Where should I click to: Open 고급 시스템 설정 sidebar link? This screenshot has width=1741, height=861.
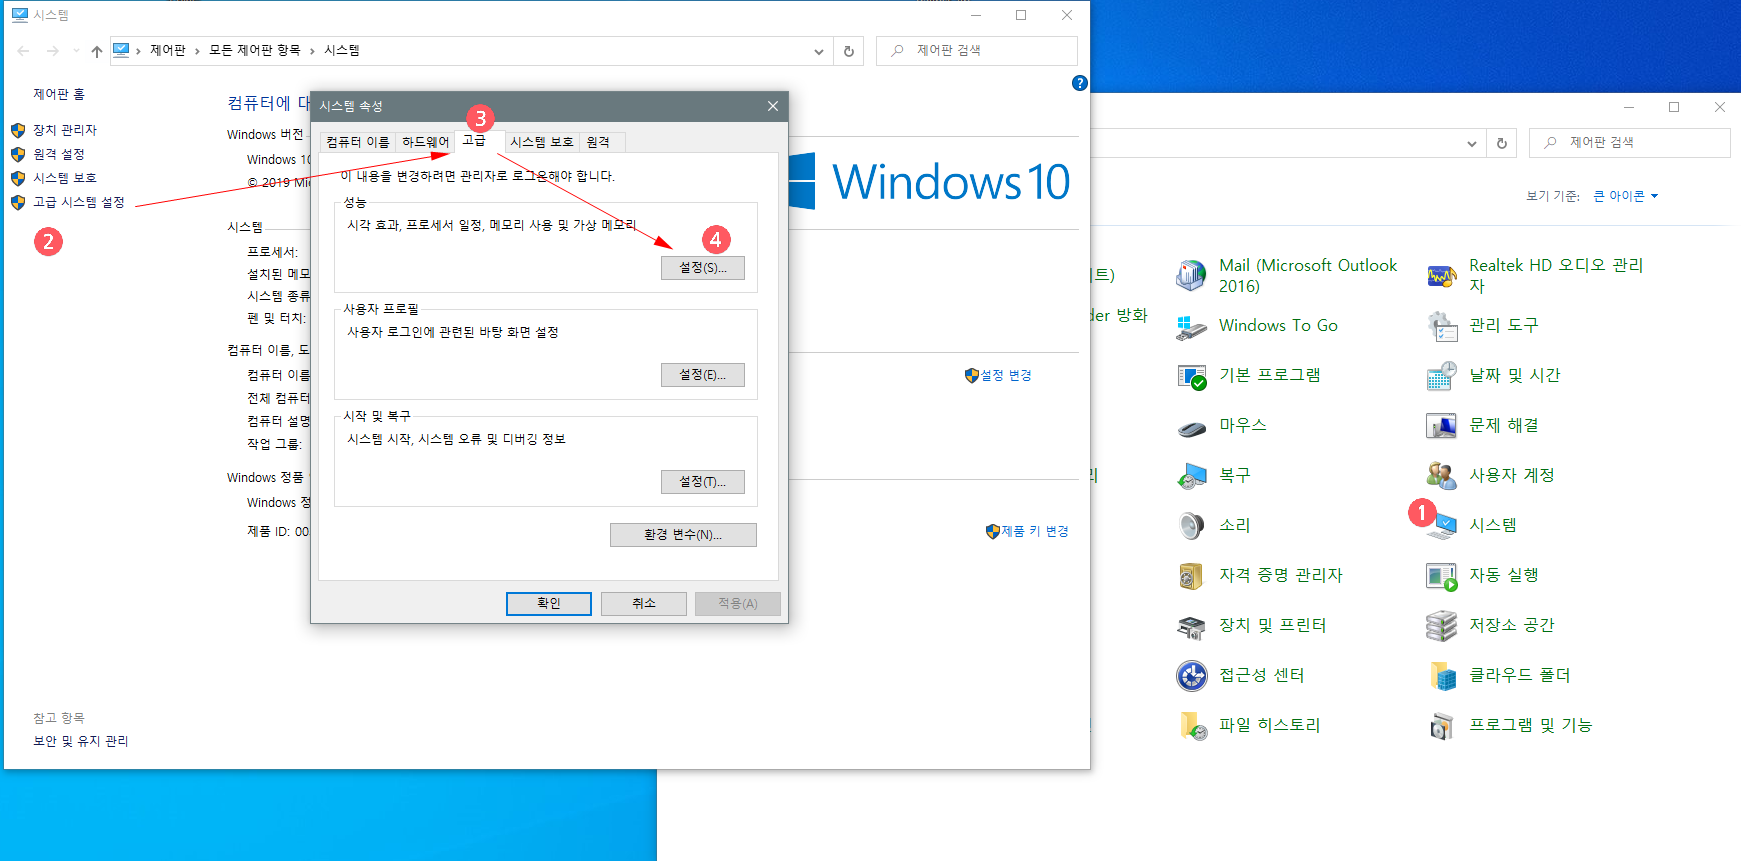click(79, 202)
